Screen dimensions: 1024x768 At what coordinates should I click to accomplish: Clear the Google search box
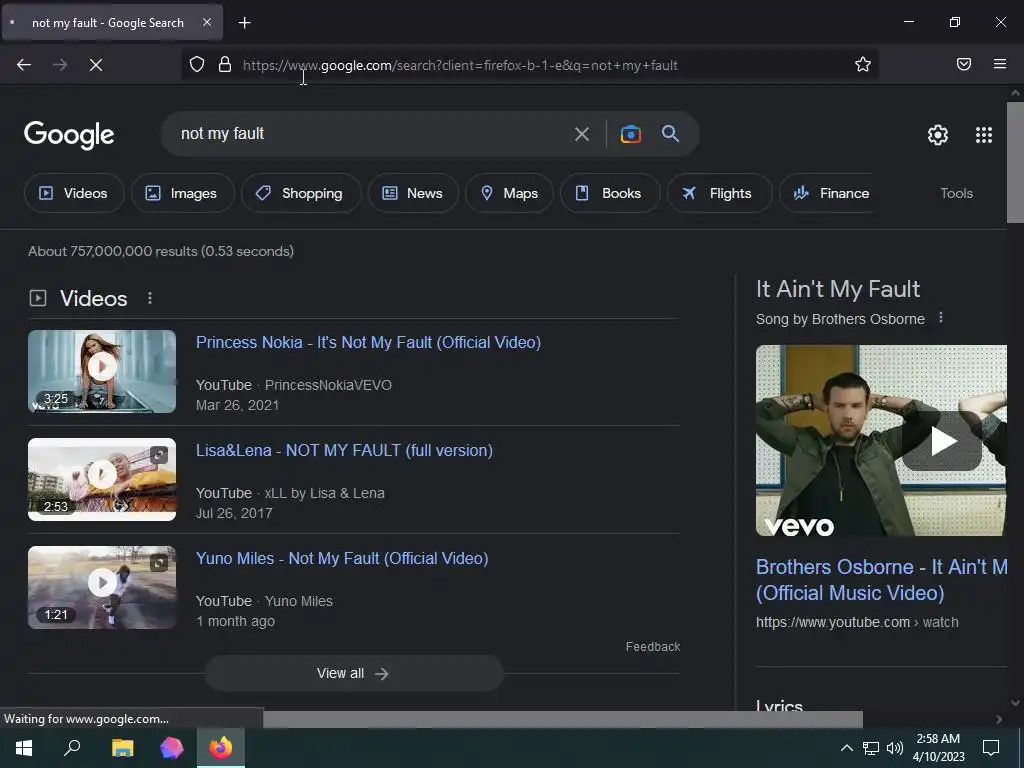click(x=581, y=134)
